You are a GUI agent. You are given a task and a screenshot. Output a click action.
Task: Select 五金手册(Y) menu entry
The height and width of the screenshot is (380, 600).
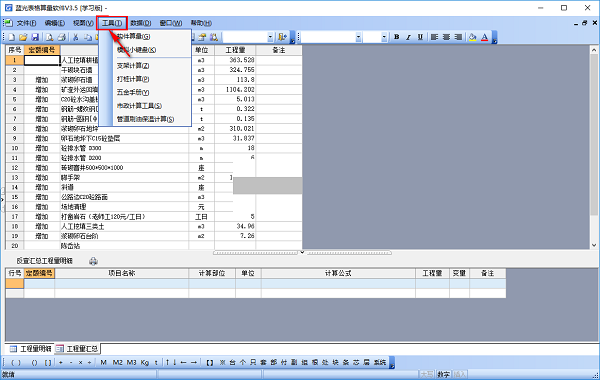coord(133,93)
